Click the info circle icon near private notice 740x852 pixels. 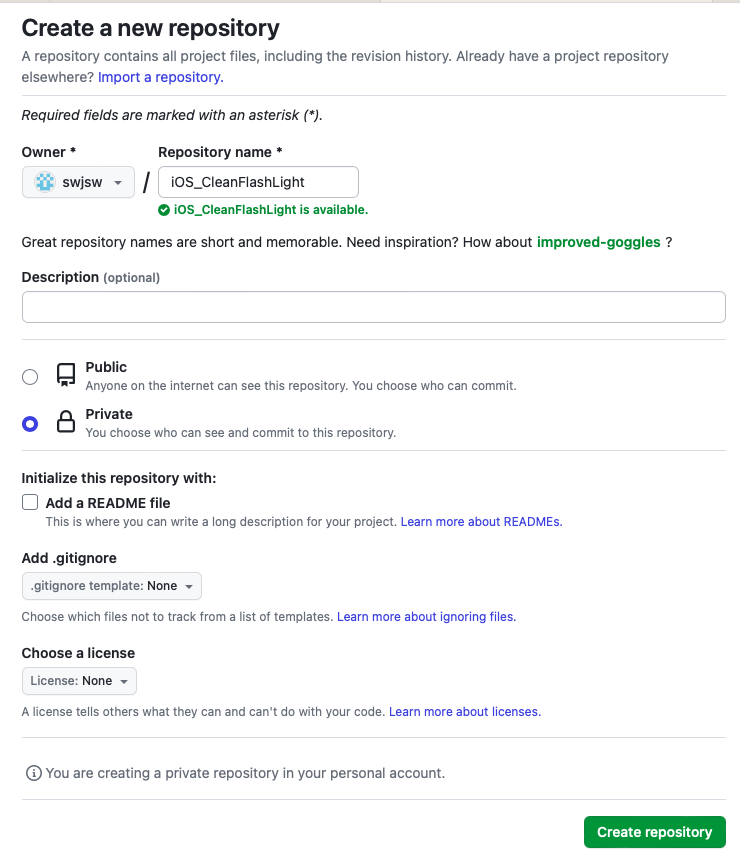tap(34, 773)
